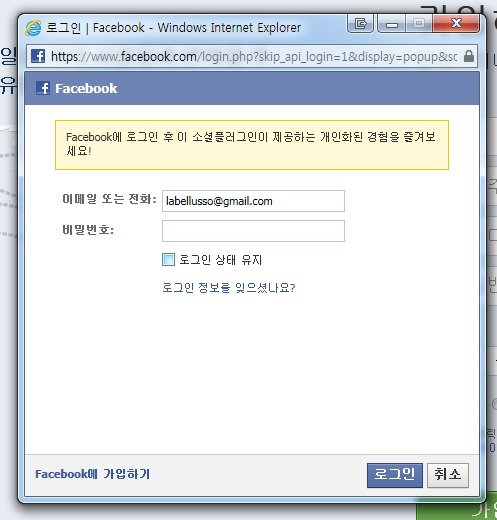Click the Facebook logo in blue header
Viewport: 497px width, 520px height.
(43, 88)
